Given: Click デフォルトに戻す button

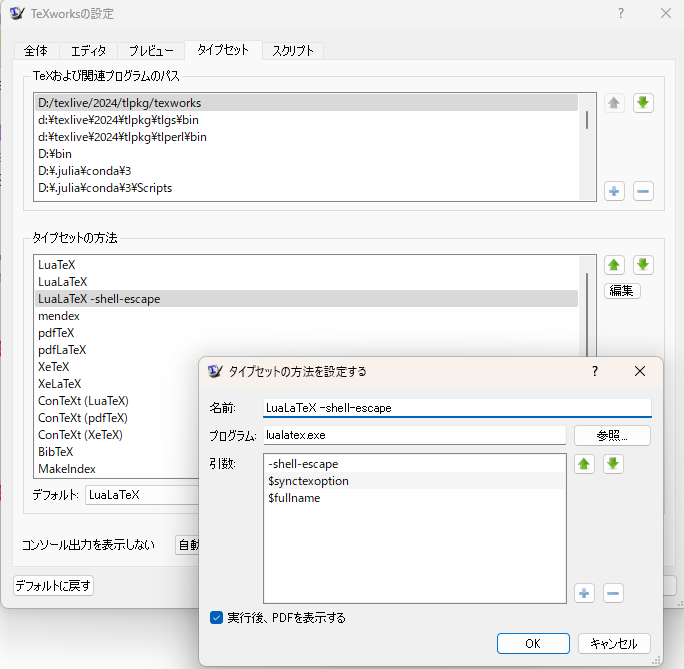Looking at the screenshot, I should [x=53, y=586].
